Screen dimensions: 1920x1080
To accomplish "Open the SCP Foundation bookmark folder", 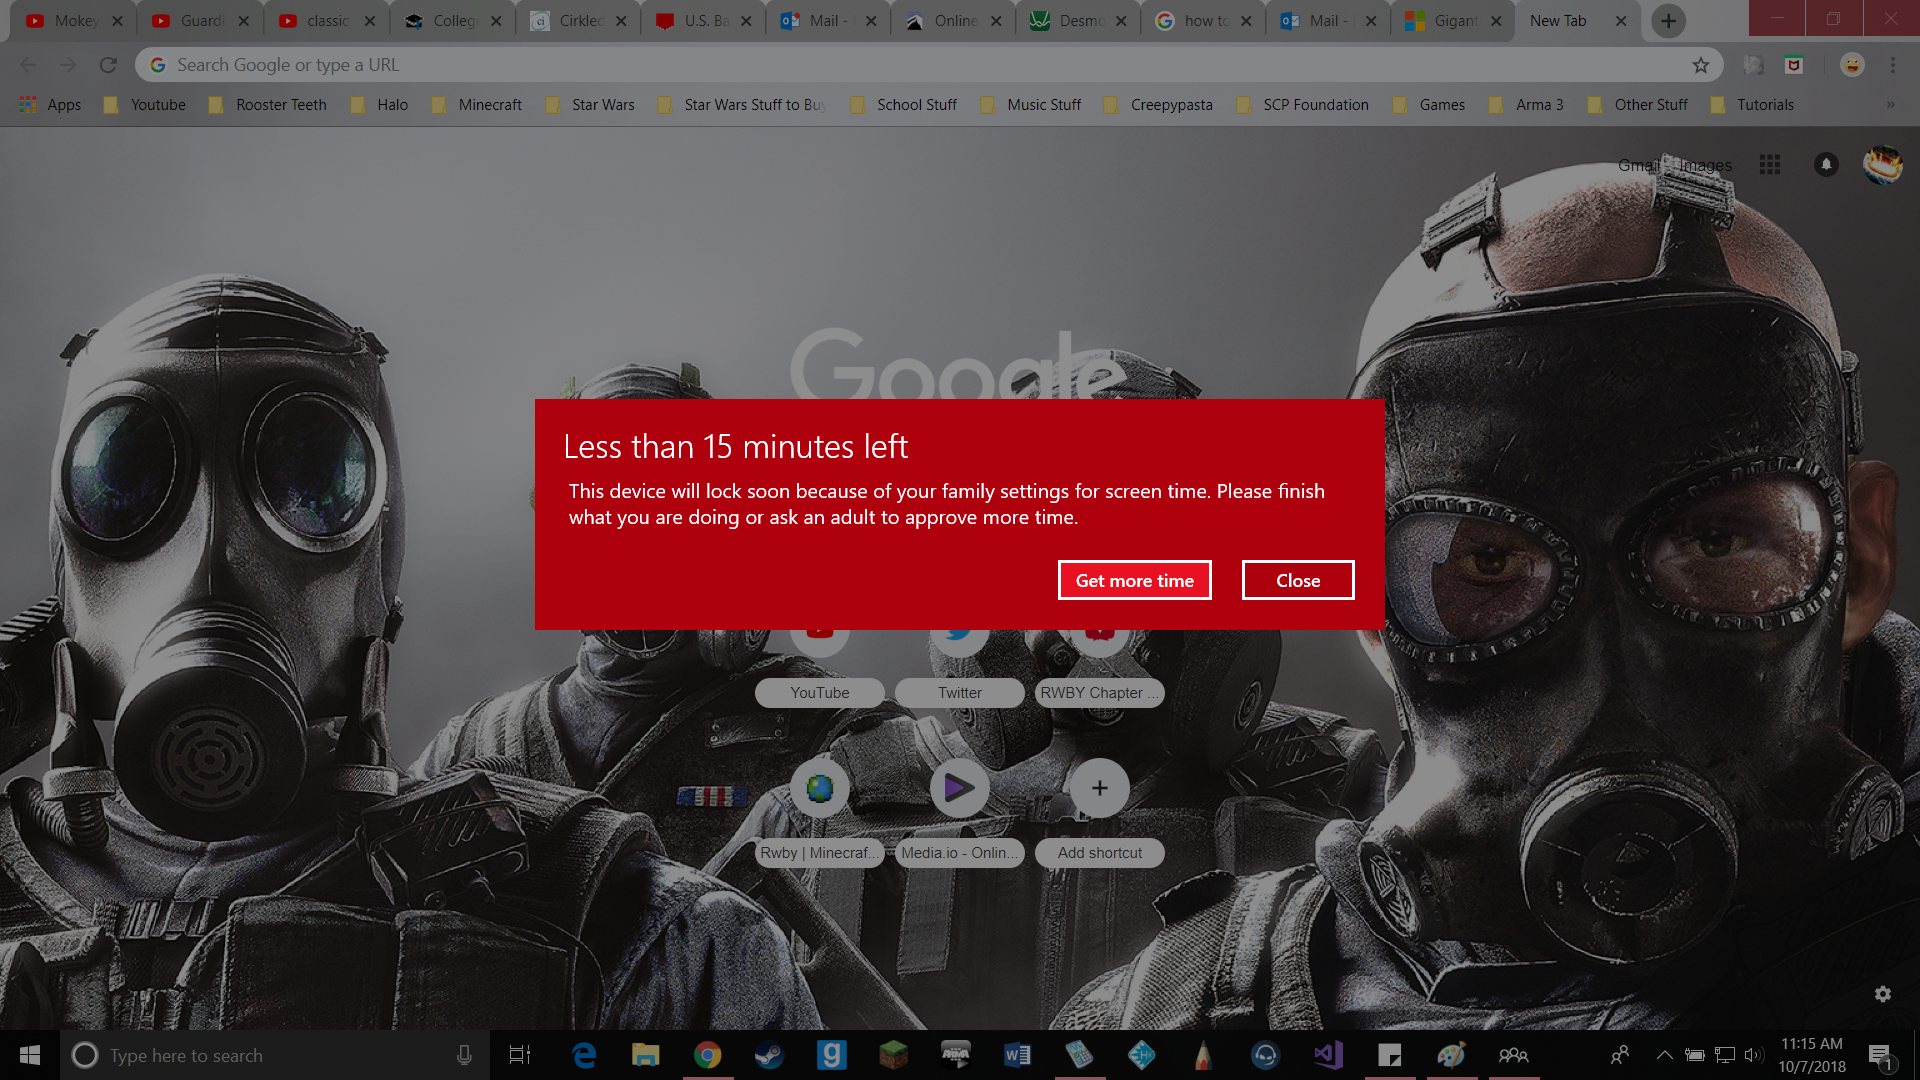I will pos(1303,105).
